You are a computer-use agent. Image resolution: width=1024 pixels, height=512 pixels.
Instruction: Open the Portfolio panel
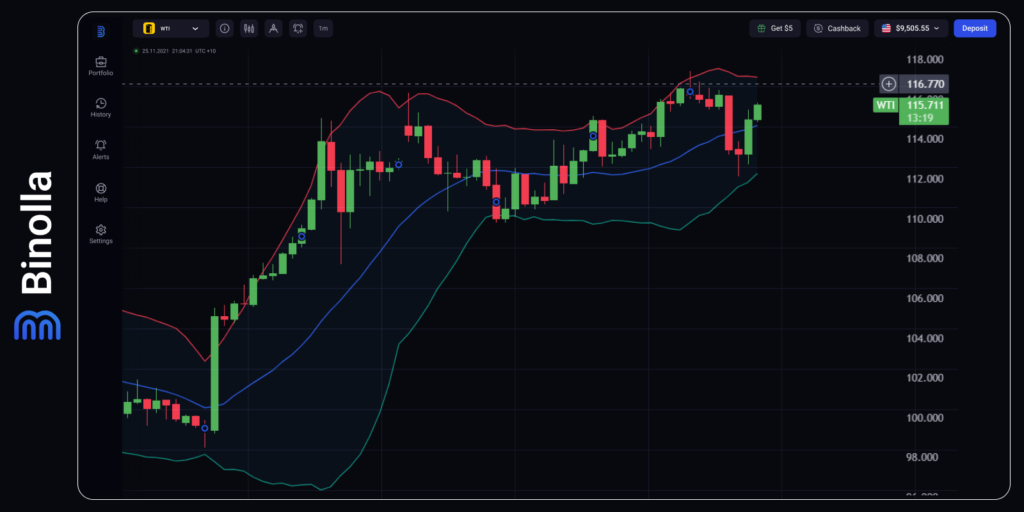pyautogui.click(x=101, y=66)
